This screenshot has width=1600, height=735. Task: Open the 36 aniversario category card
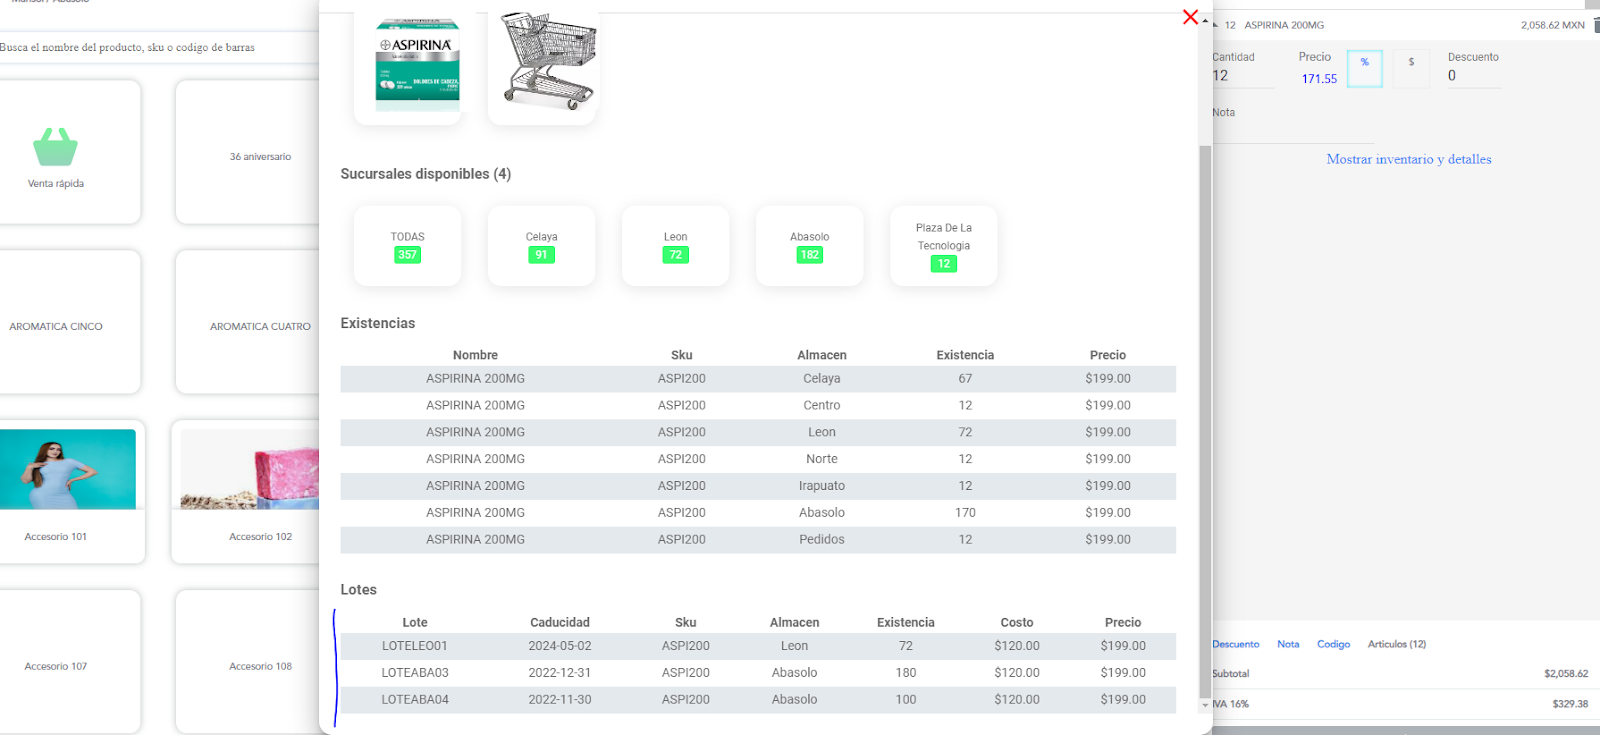(x=247, y=152)
